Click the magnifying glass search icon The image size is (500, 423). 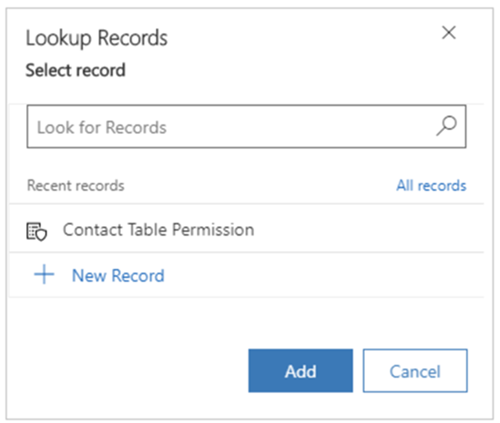(446, 126)
